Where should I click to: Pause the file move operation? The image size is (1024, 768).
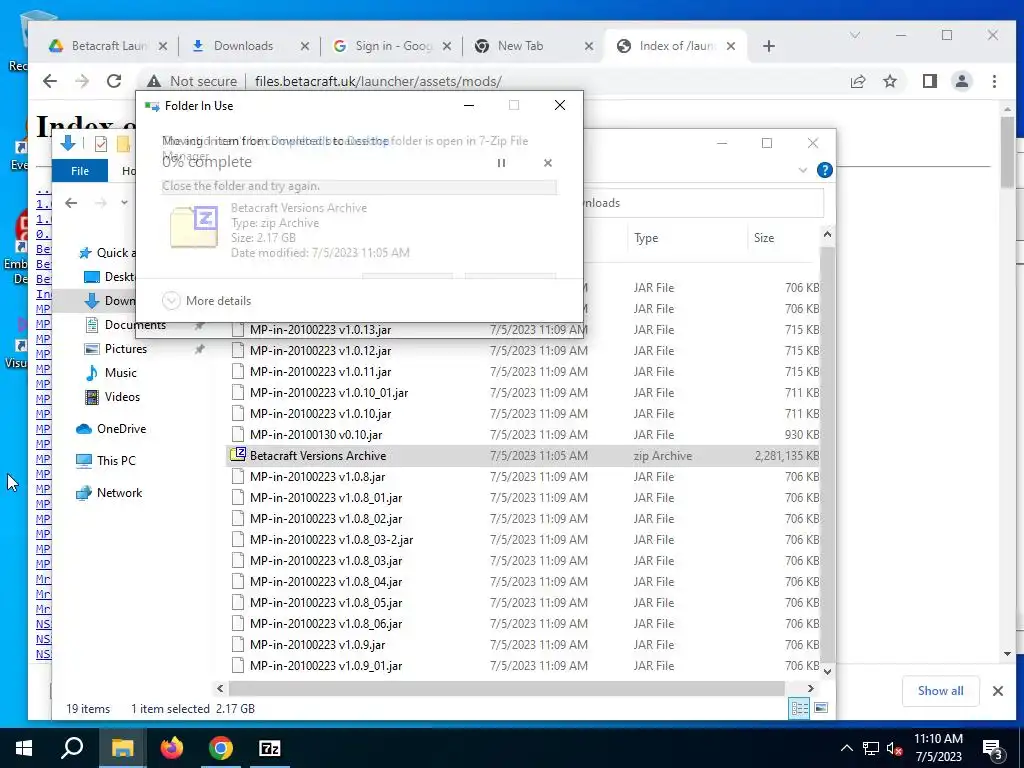502,163
